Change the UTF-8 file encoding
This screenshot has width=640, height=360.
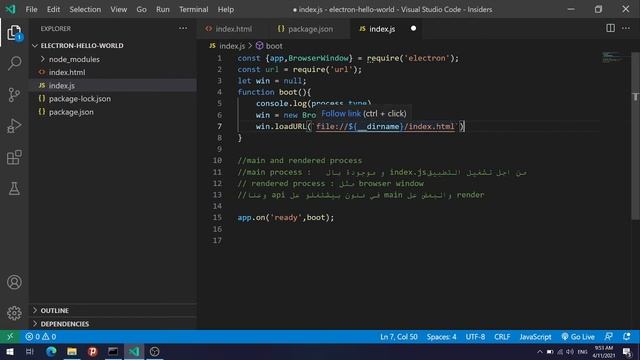[476, 337]
